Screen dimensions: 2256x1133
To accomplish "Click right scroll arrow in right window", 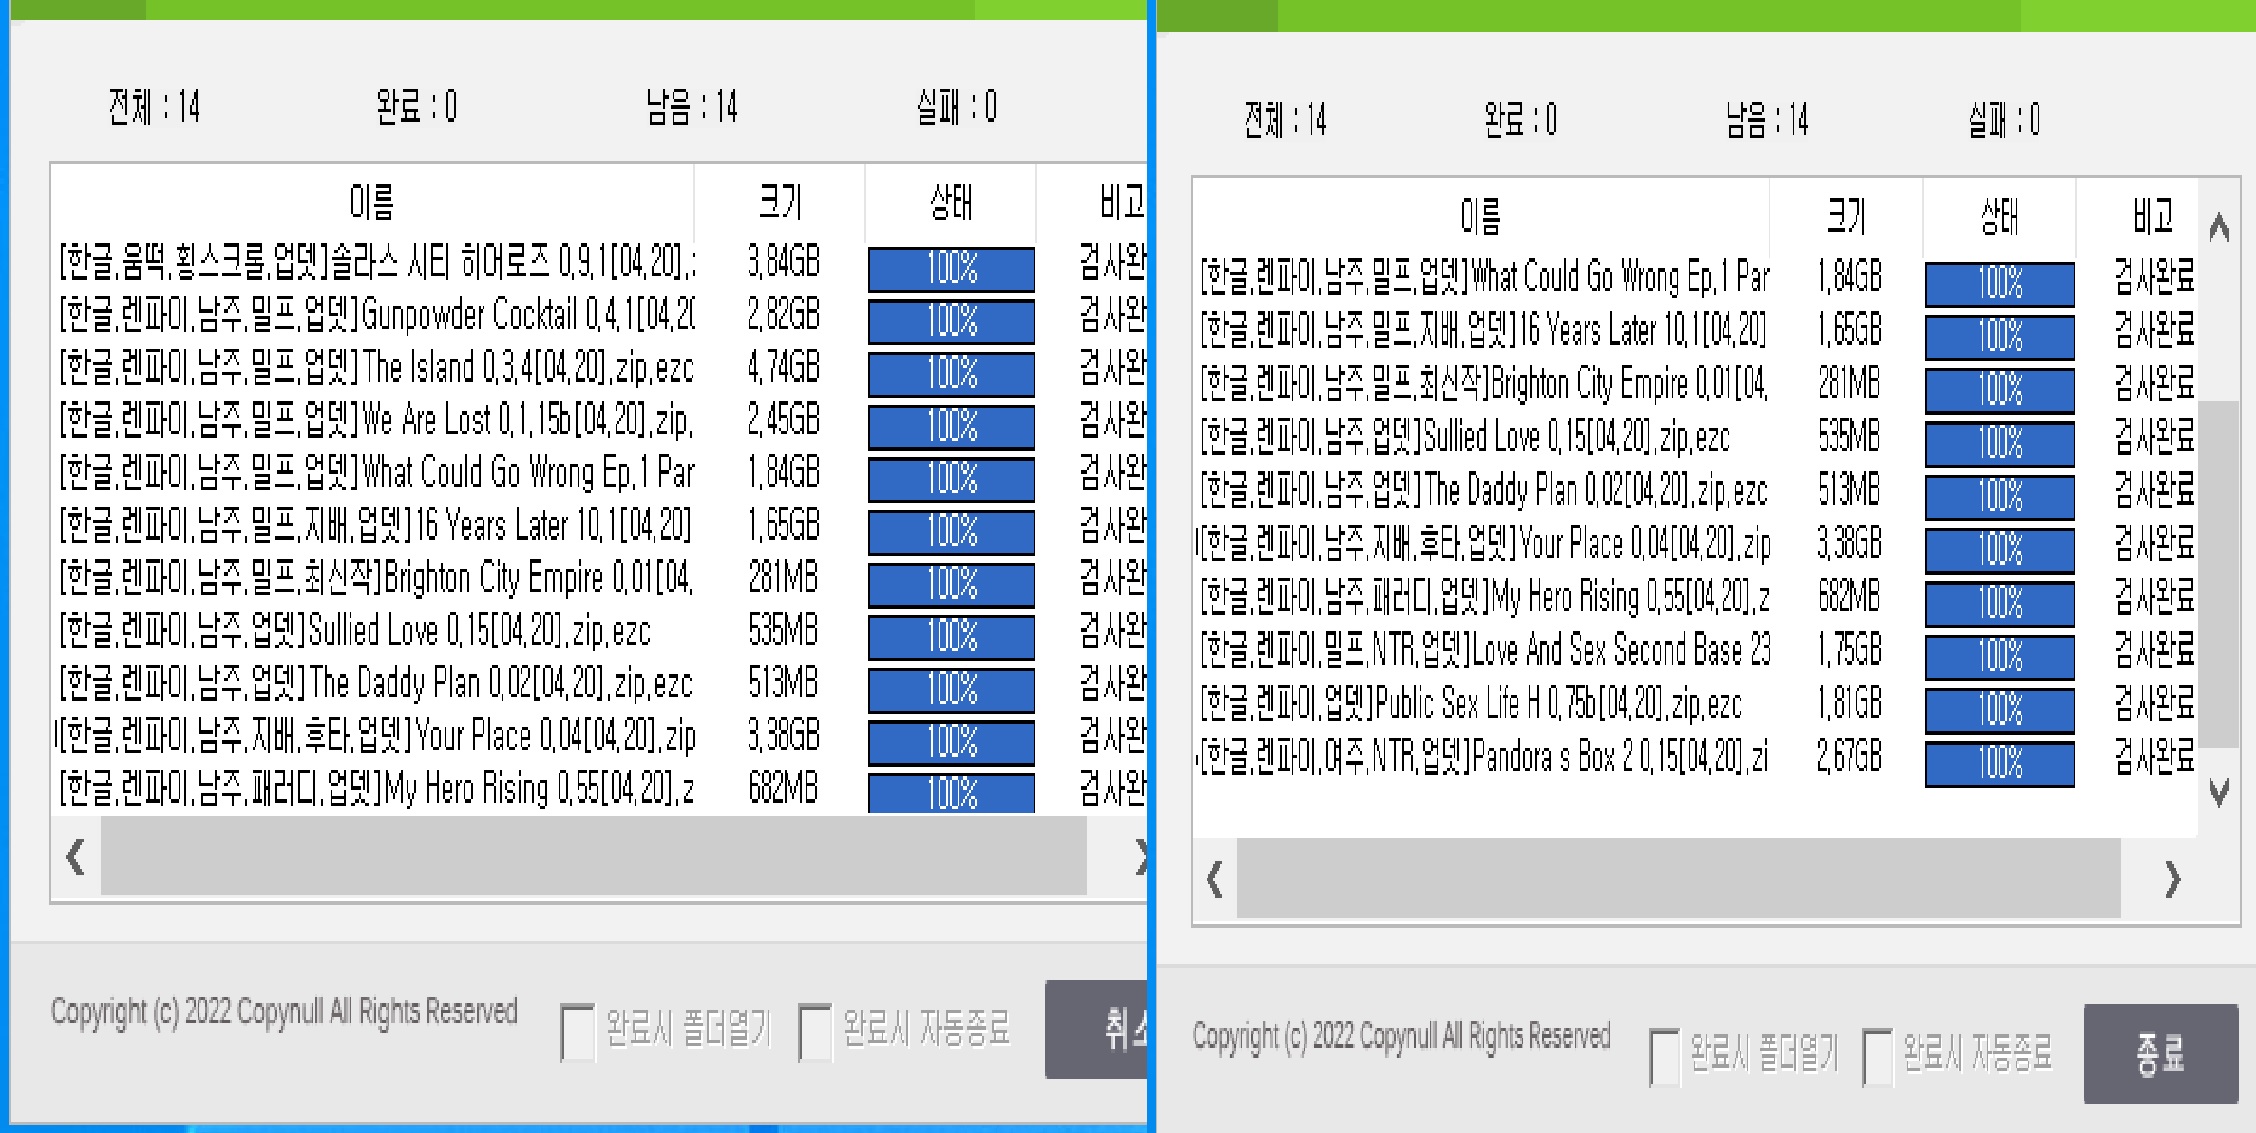I will click(x=2171, y=880).
